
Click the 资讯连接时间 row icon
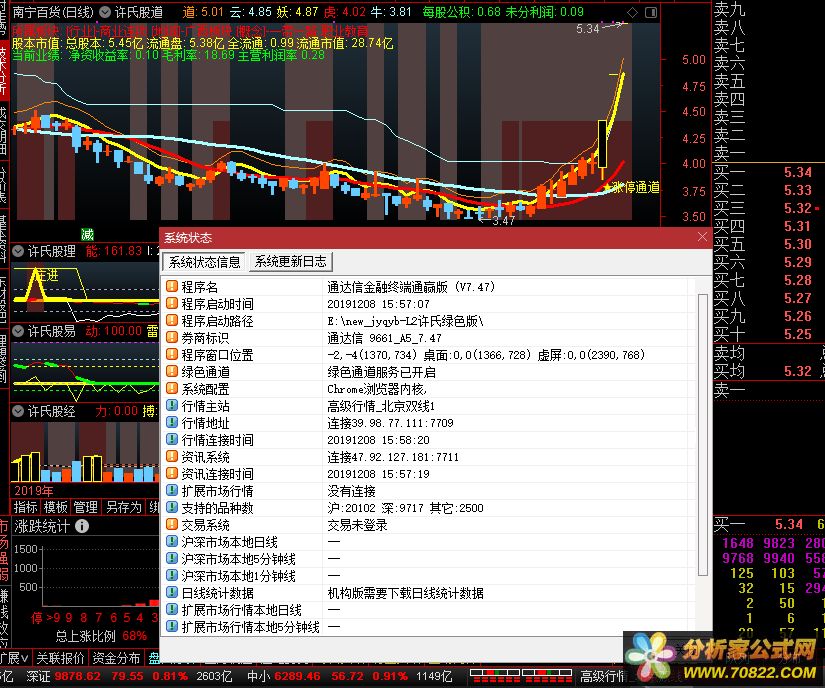pos(172,473)
